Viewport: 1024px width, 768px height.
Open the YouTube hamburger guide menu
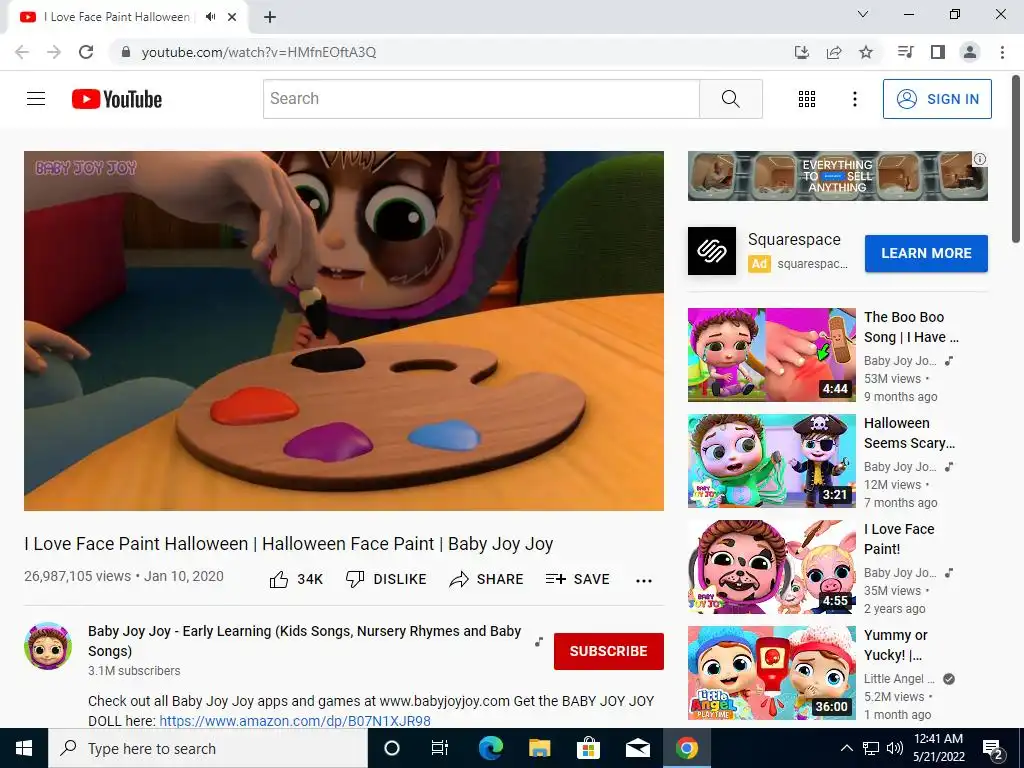point(36,99)
